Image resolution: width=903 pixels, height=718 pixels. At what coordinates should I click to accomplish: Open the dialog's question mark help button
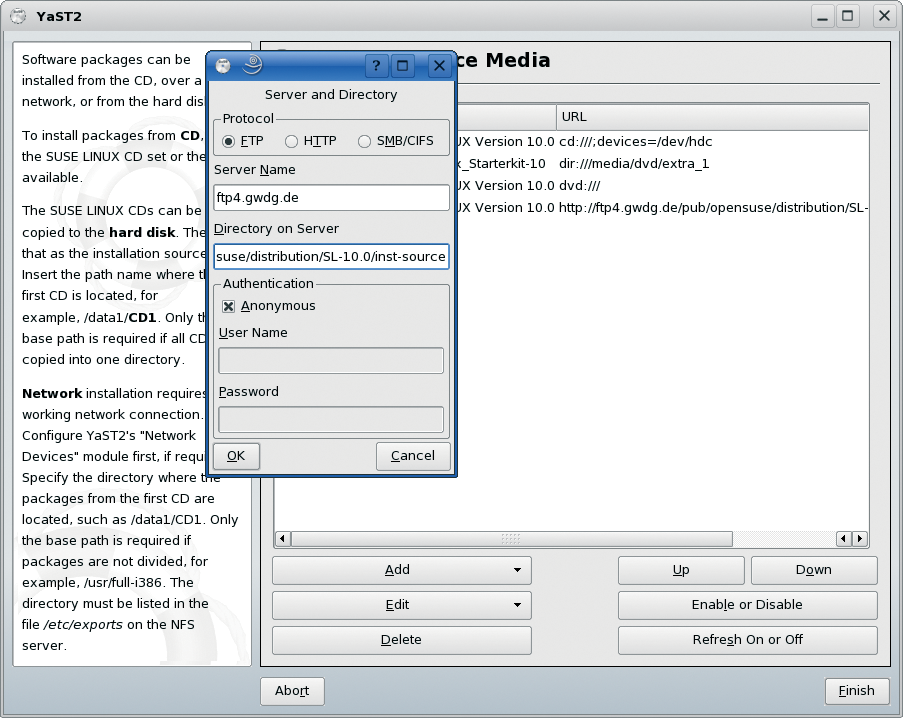377,66
